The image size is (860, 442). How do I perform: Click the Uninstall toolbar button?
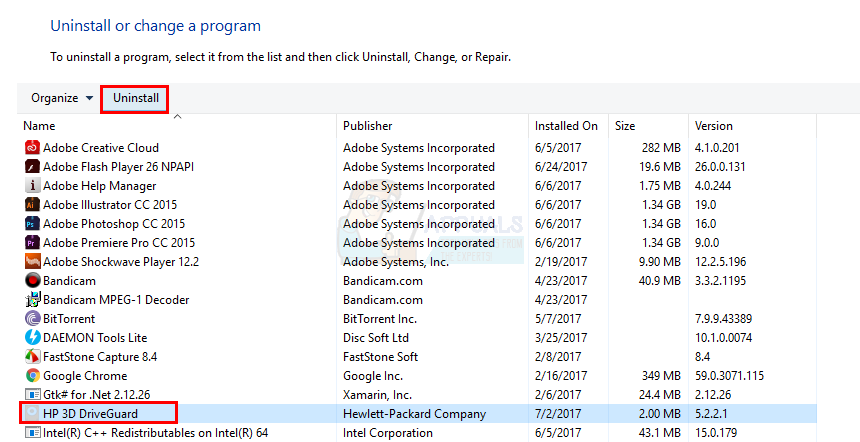pos(135,98)
